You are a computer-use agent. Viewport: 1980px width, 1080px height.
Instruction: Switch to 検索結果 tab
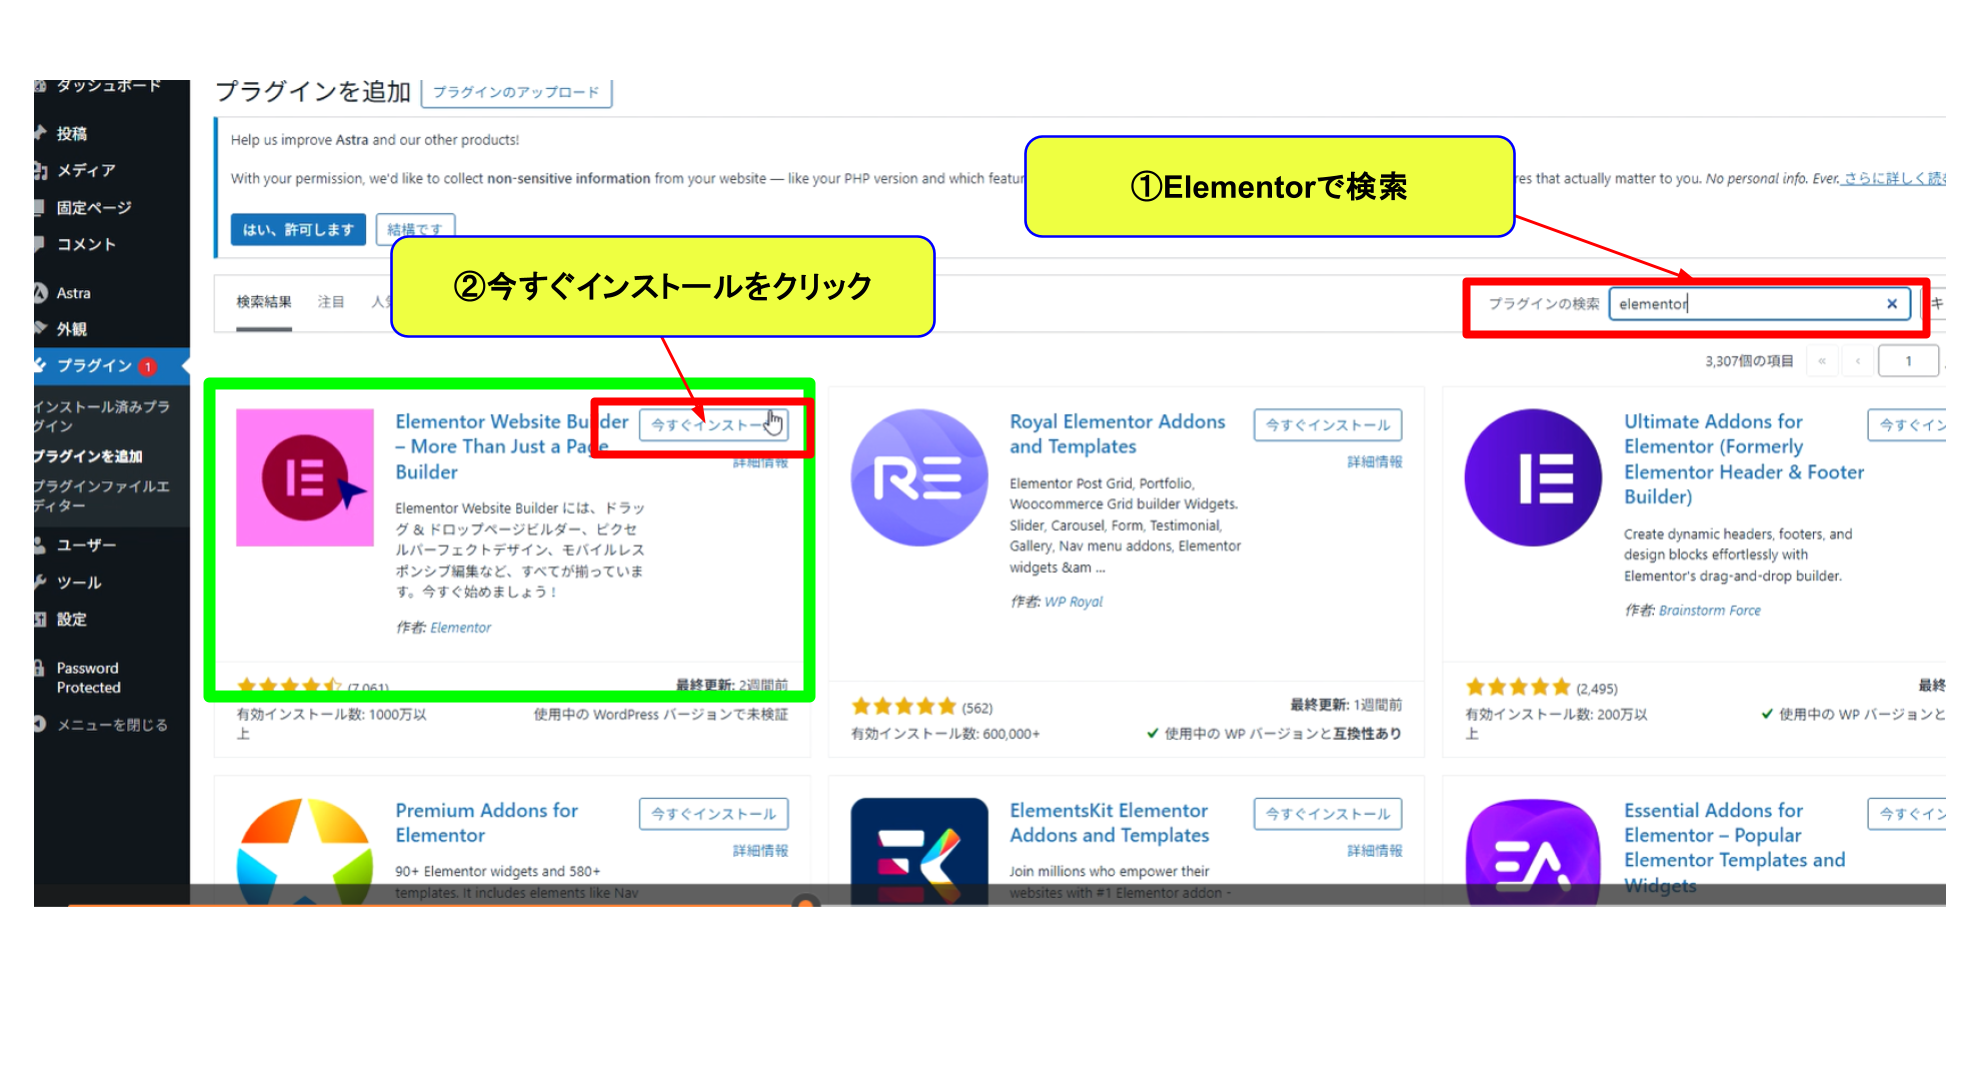coord(264,302)
